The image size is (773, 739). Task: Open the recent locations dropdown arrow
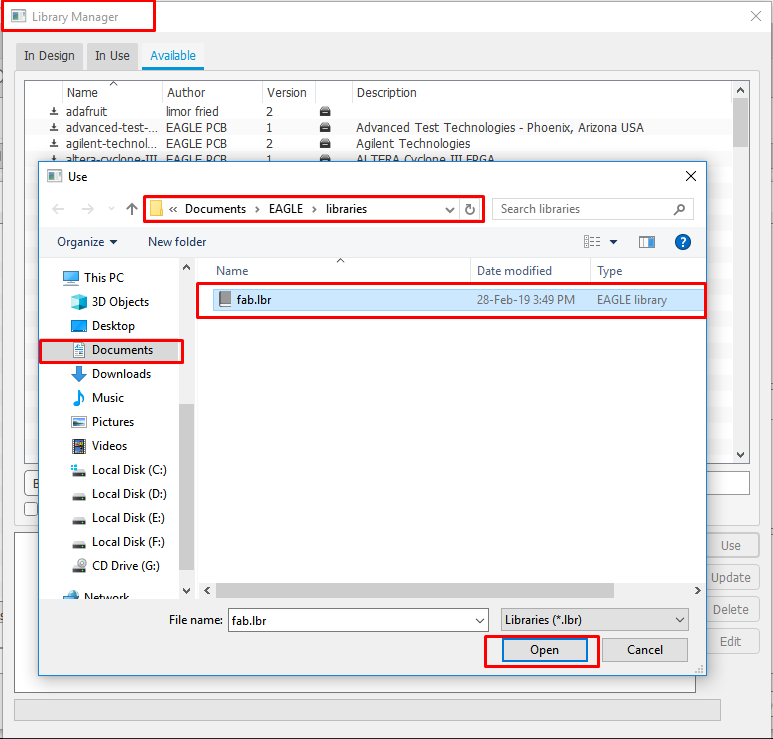pyautogui.click(x=111, y=209)
